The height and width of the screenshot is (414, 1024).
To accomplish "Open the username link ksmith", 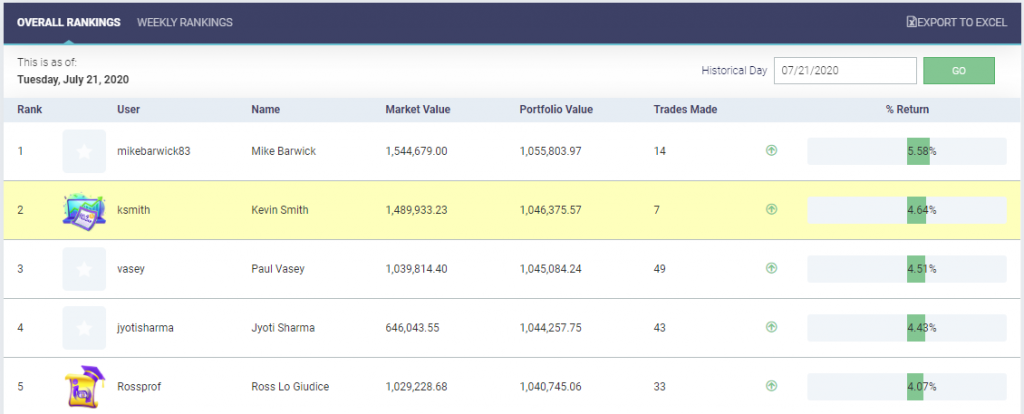I will tap(133, 210).
